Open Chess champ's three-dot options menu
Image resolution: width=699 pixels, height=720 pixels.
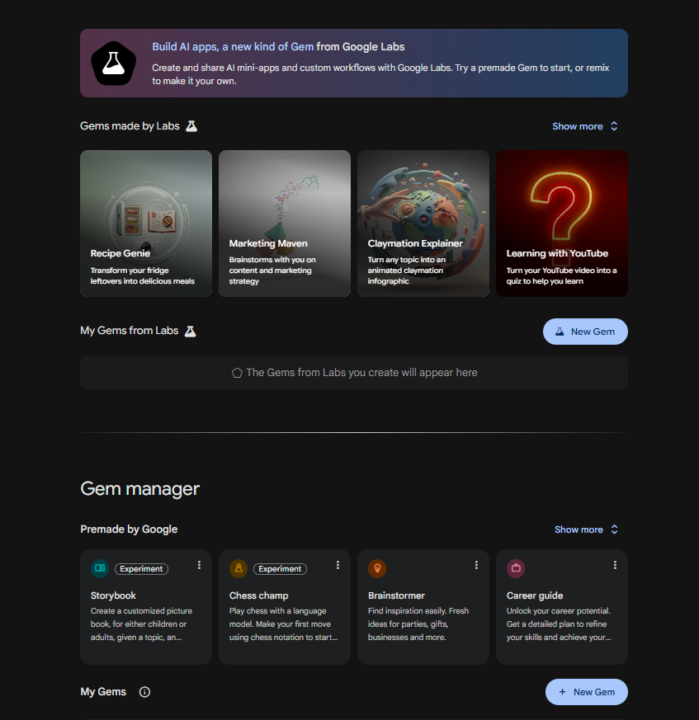pyautogui.click(x=338, y=566)
